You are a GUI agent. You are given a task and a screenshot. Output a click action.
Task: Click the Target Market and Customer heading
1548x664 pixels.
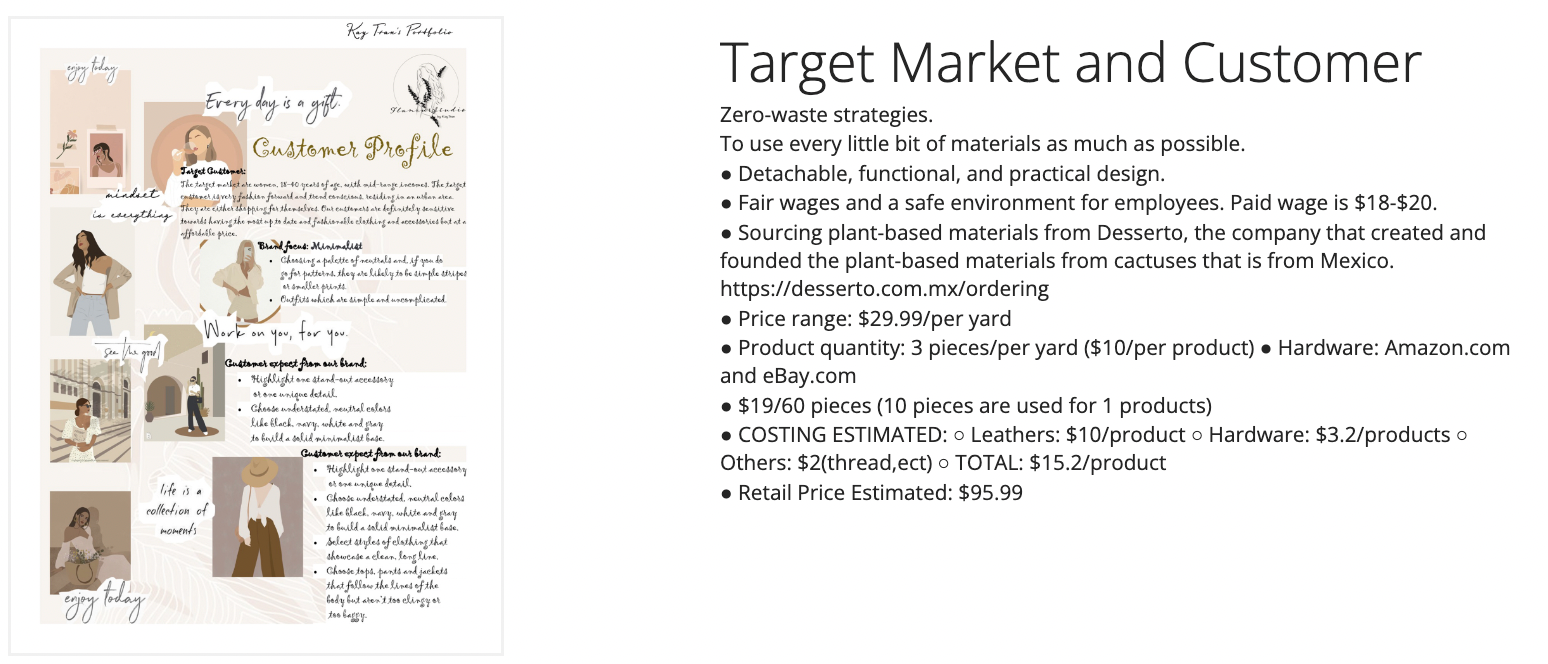[x=1070, y=62]
